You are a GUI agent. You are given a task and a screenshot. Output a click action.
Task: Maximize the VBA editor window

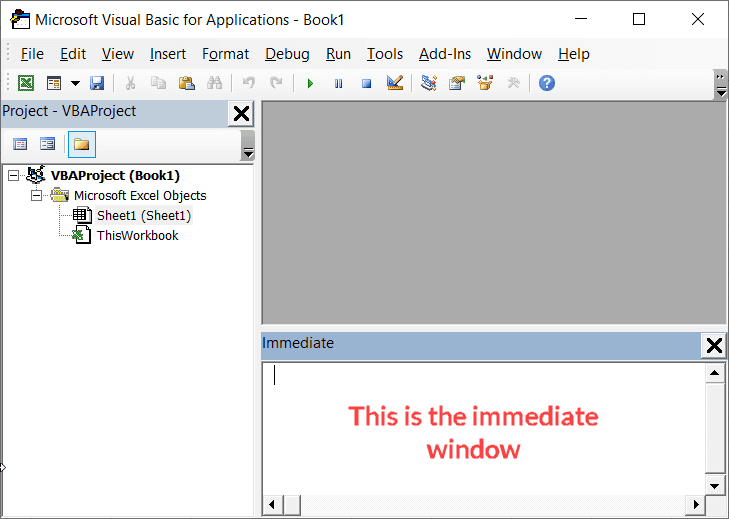(639, 19)
